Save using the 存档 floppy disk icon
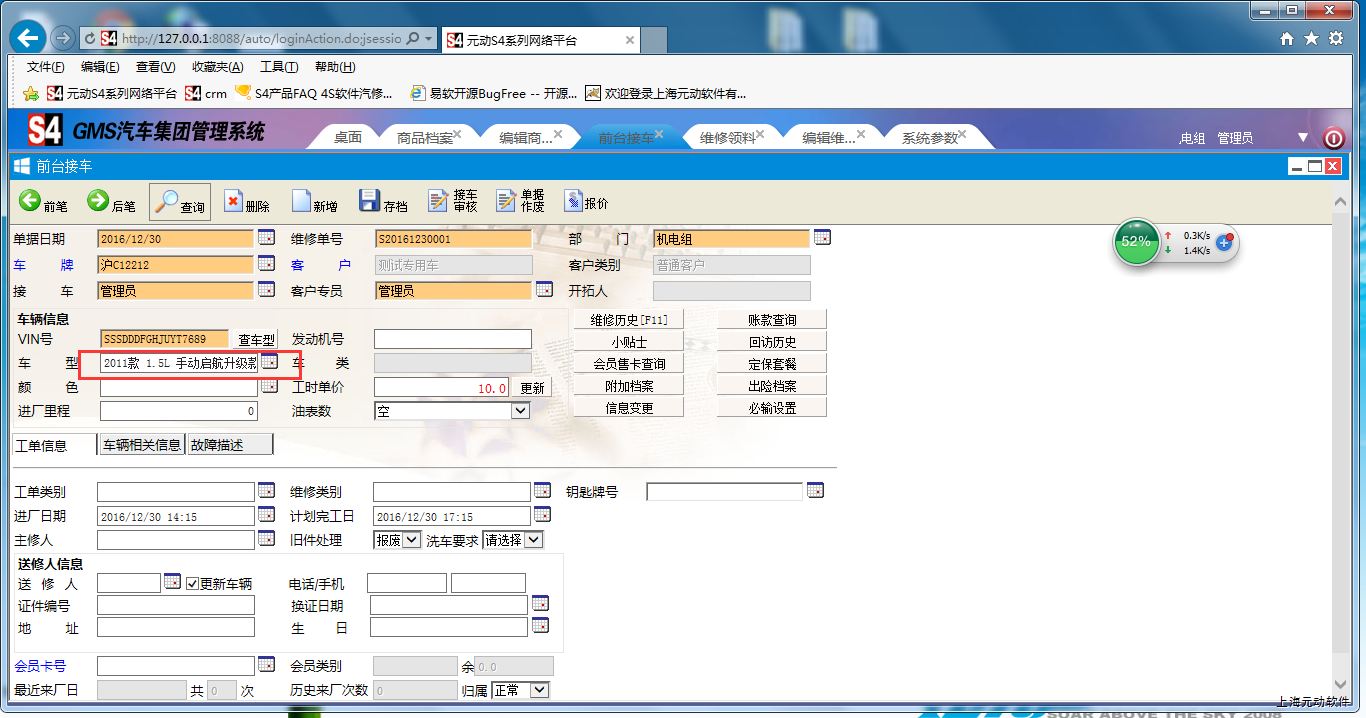This screenshot has height=718, width=1366. [x=370, y=202]
